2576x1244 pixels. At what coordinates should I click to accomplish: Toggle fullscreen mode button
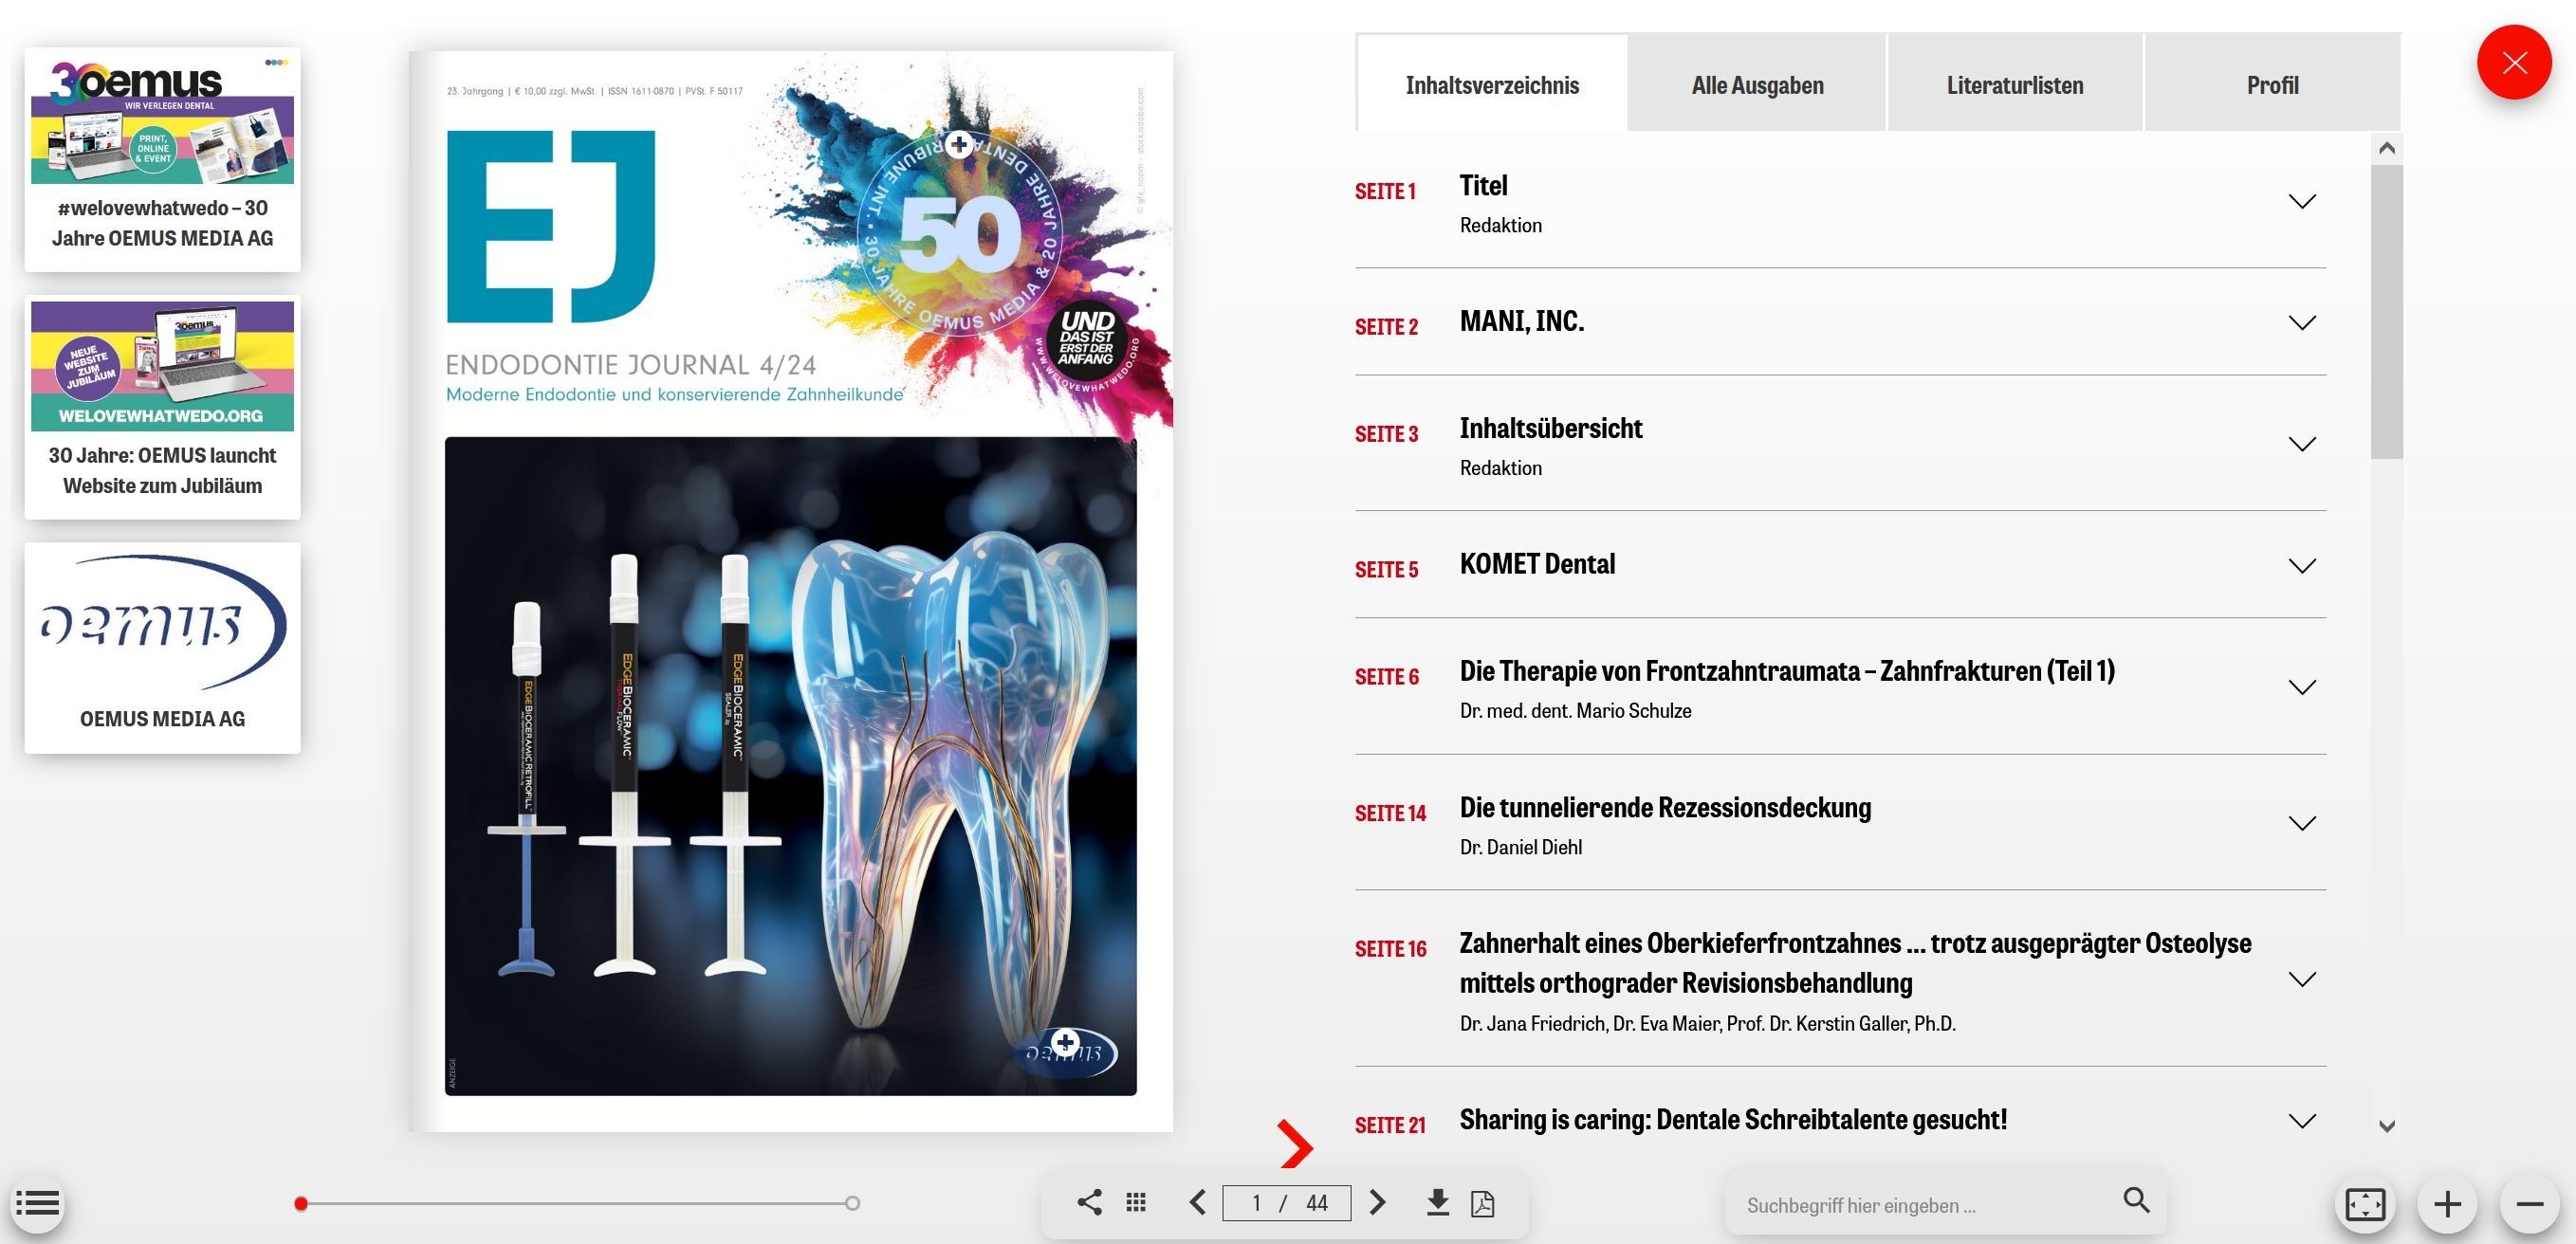(x=2365, y=1203)
